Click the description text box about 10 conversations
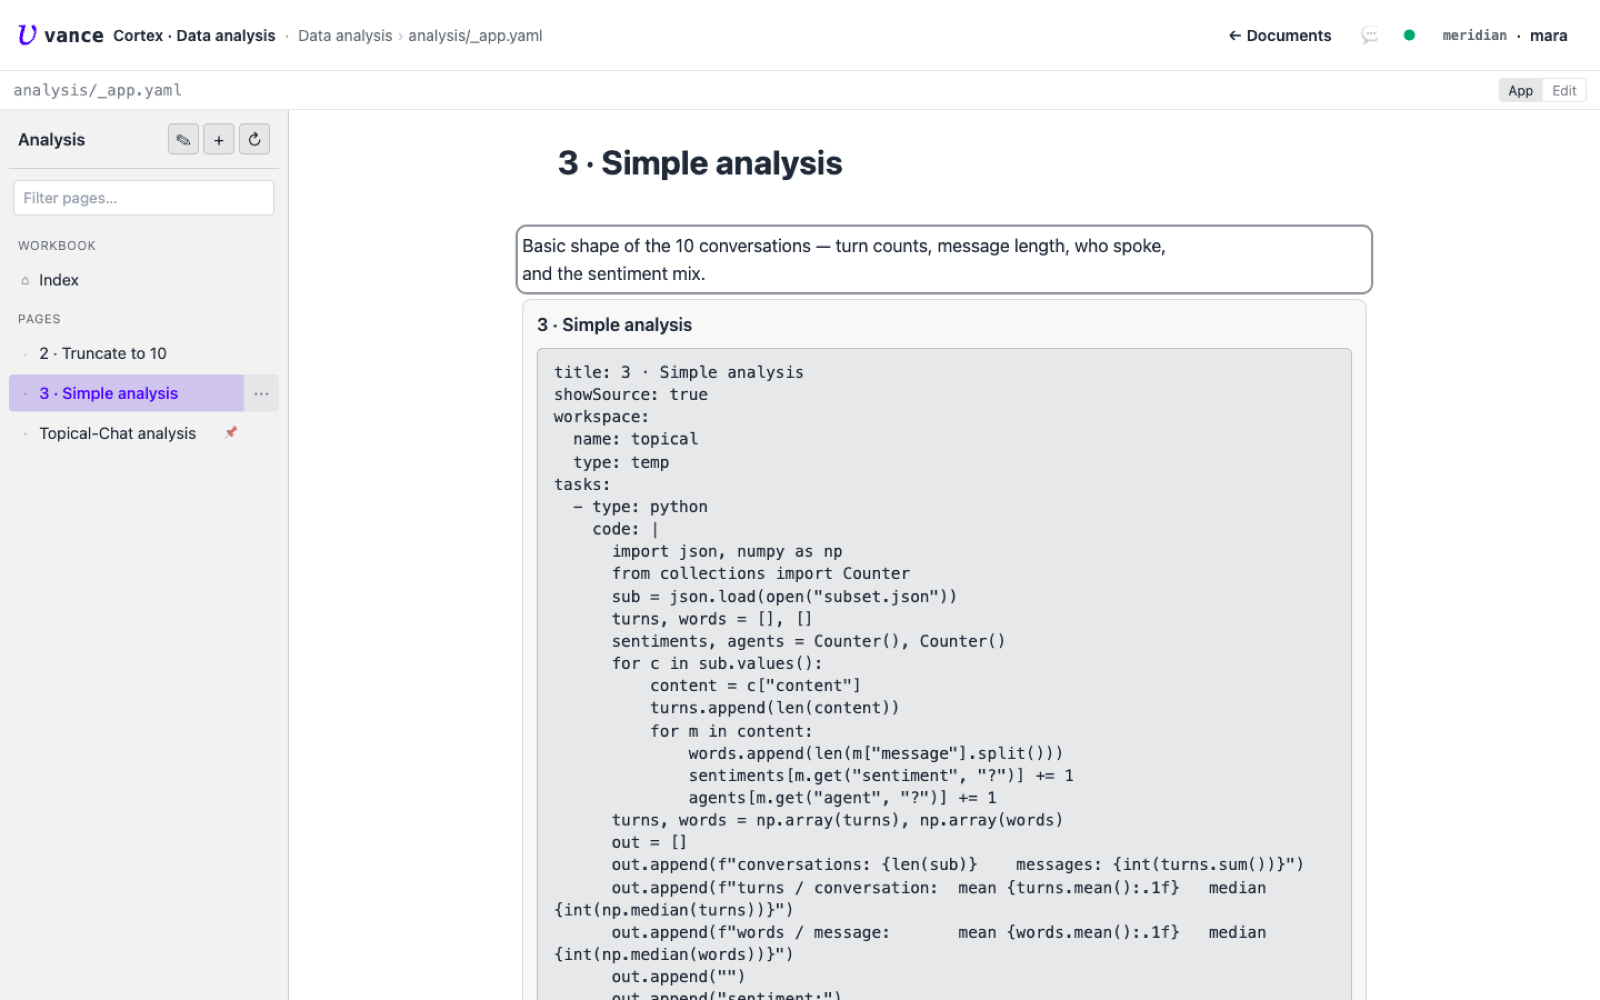The image size is (1600, 1000). pyautogui.click(x=944, y=260)
